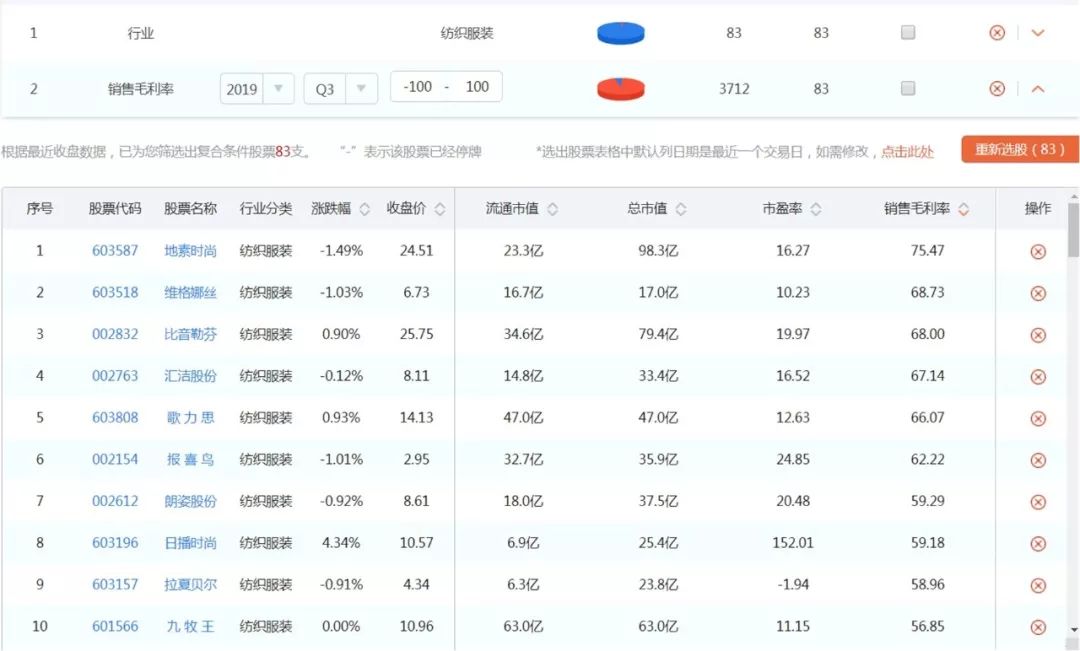Remove the 行业 filter condition
The height and width of the screenshot is (651, 1080).
coord(997,33)
